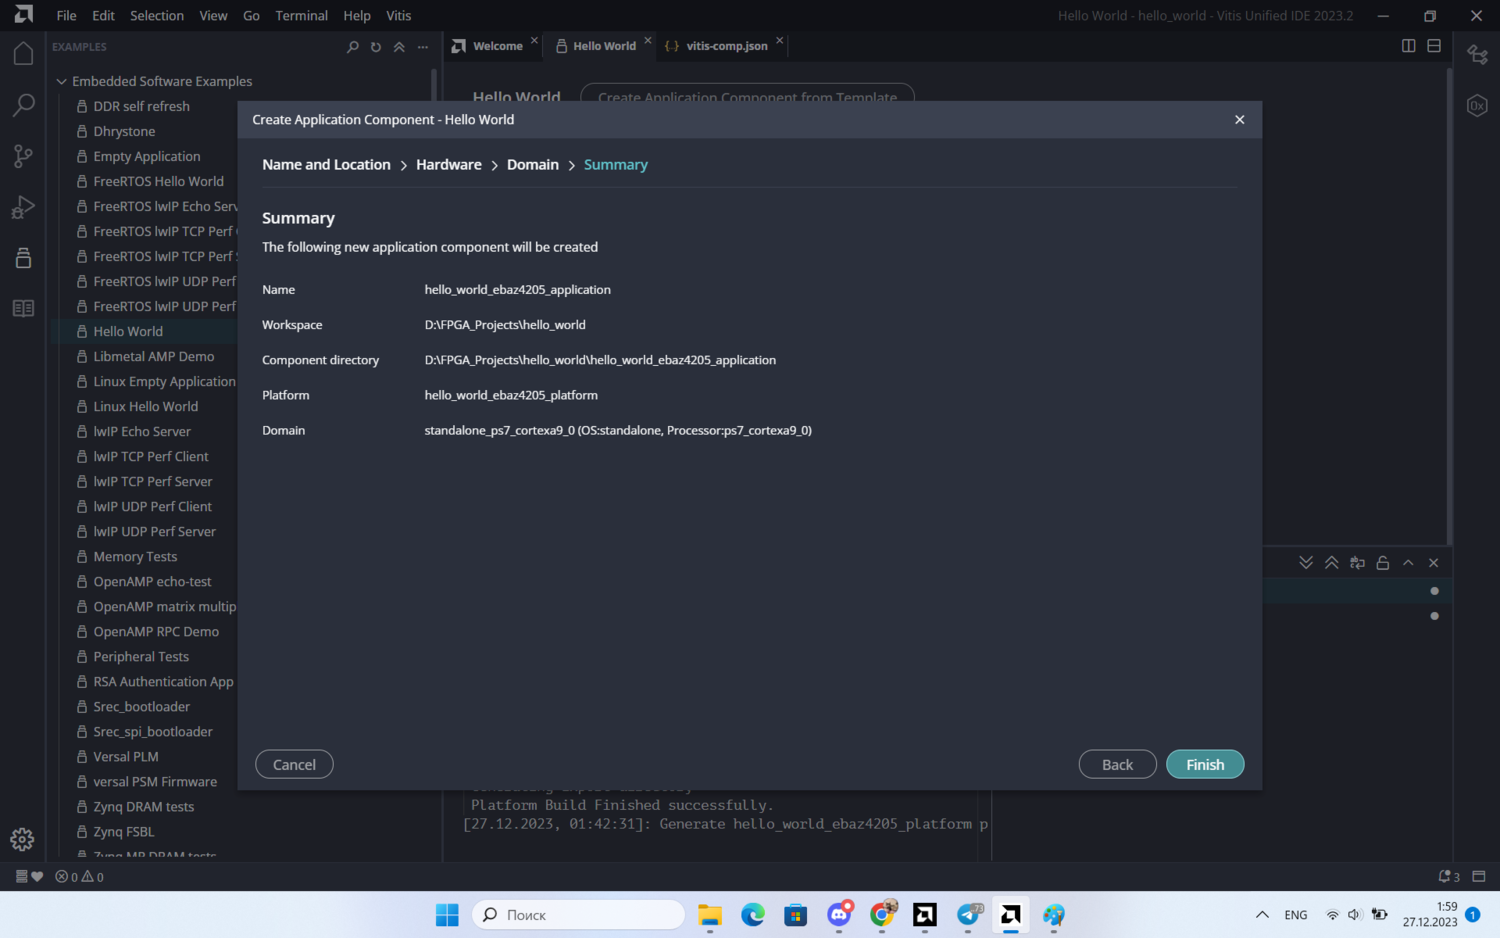Toggle the output panel scroll lock icon
Screen dimensions: 1500x938
click(1382, 563)
